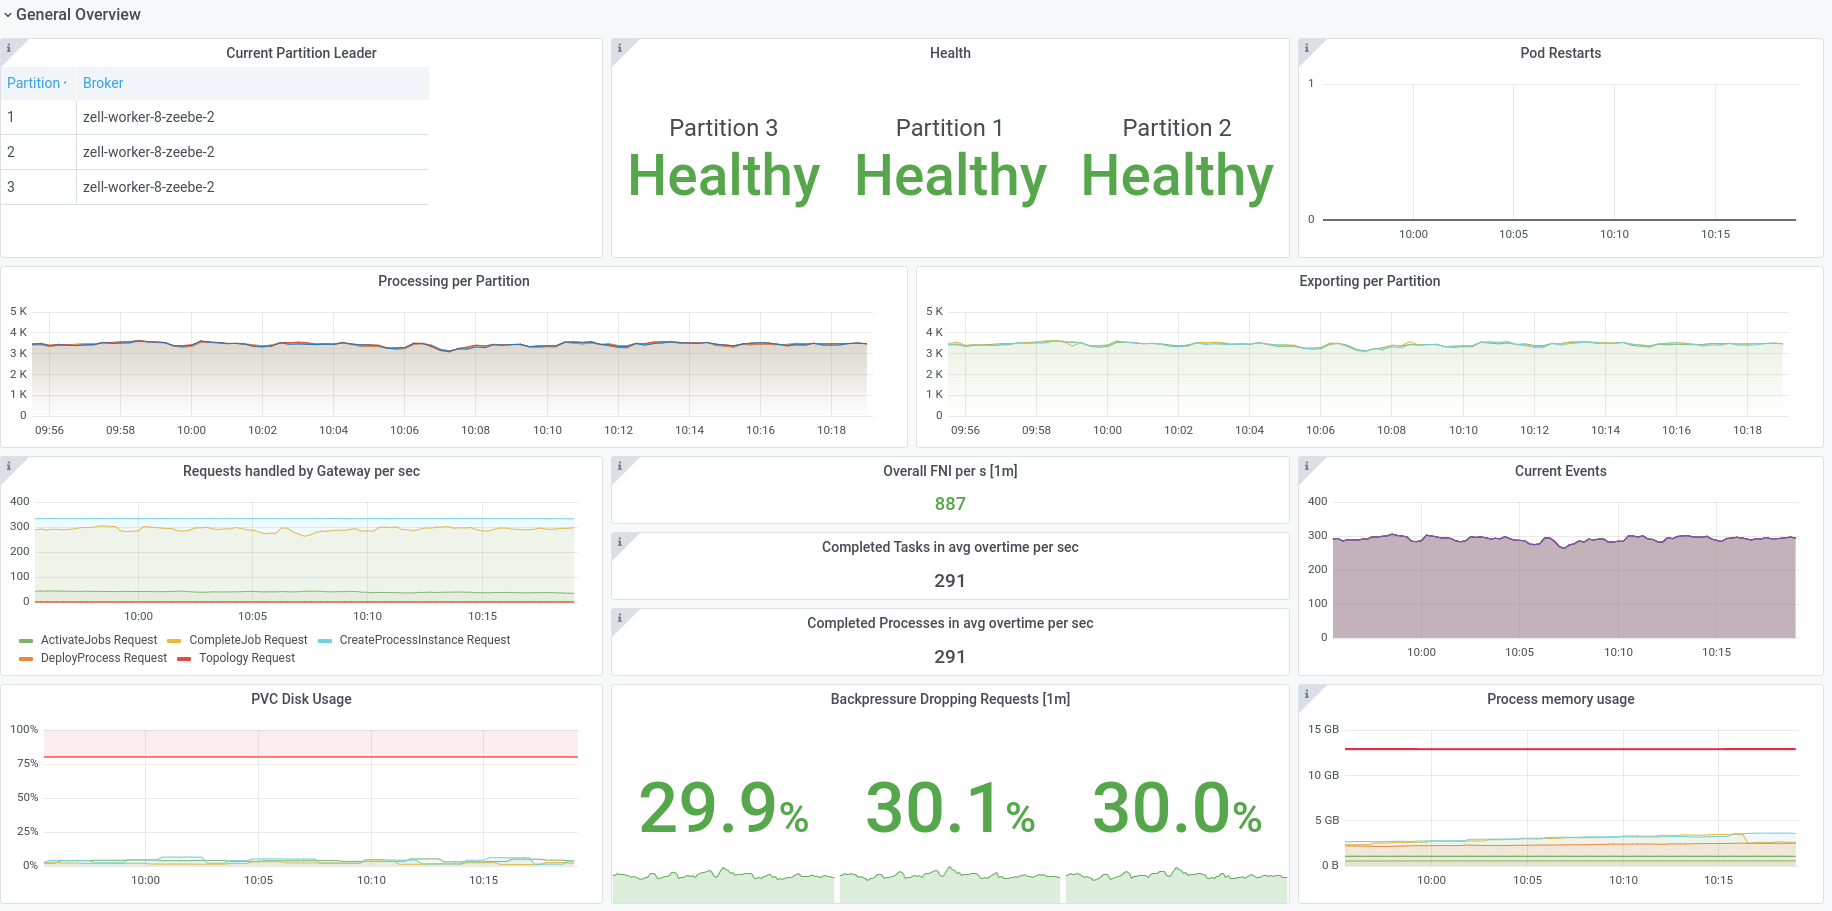Open info icon on Completed Tasks panel
The width and height of the screenshot is (1832, 911).
[620, 542]
